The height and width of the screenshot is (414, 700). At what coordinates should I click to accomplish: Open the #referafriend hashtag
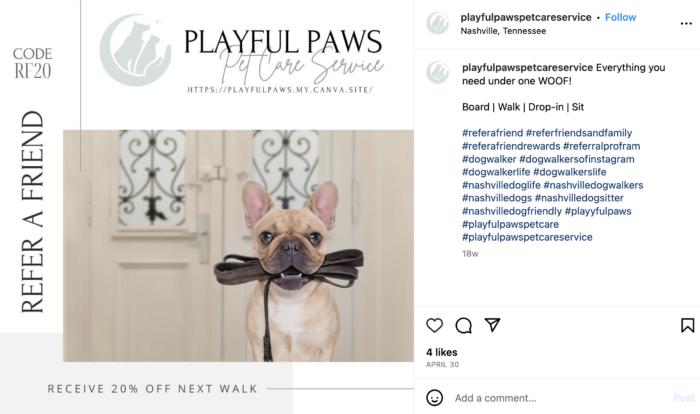pyautogui.click(x=492, y=133)
